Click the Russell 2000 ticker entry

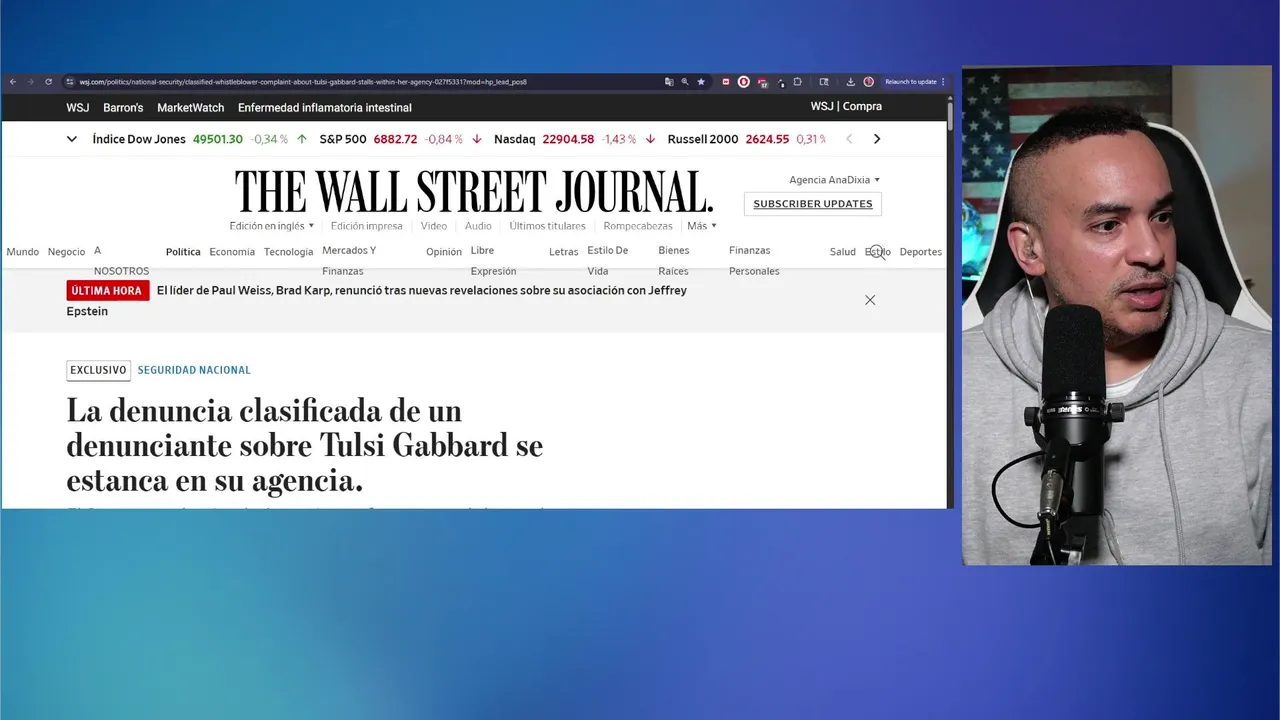pos(748,139)
